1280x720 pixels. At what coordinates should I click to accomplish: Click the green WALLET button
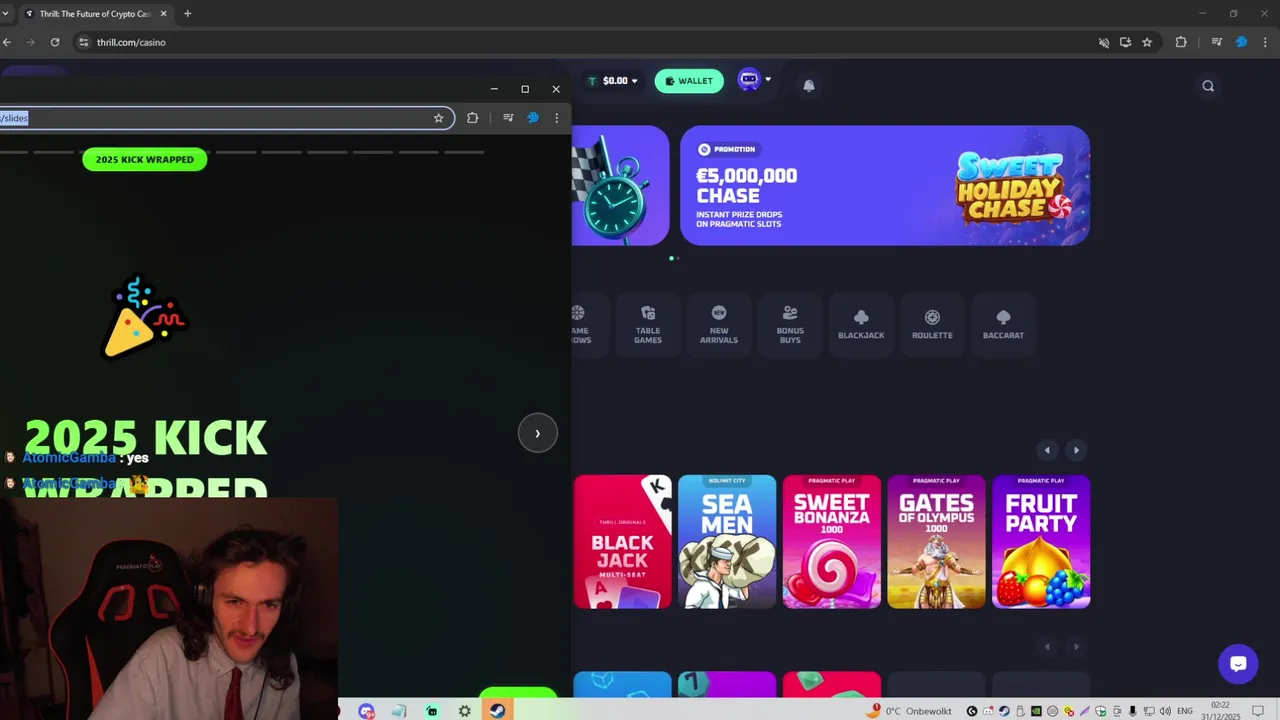[x=689, y=81]
